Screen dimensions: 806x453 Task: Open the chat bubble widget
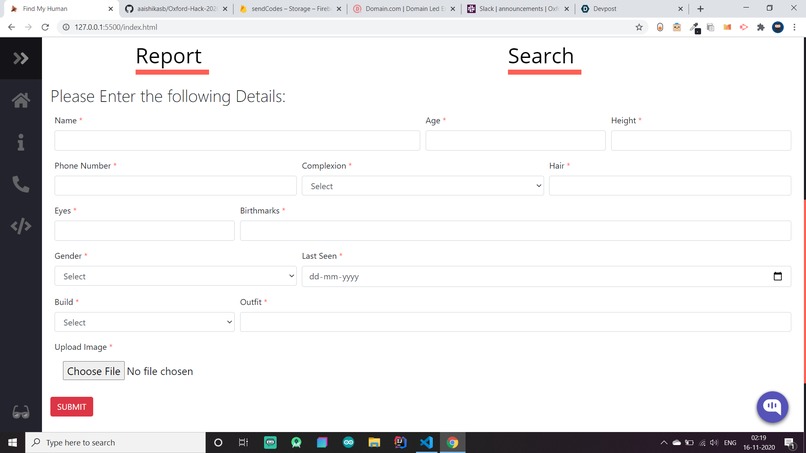(x=772, y=407)
